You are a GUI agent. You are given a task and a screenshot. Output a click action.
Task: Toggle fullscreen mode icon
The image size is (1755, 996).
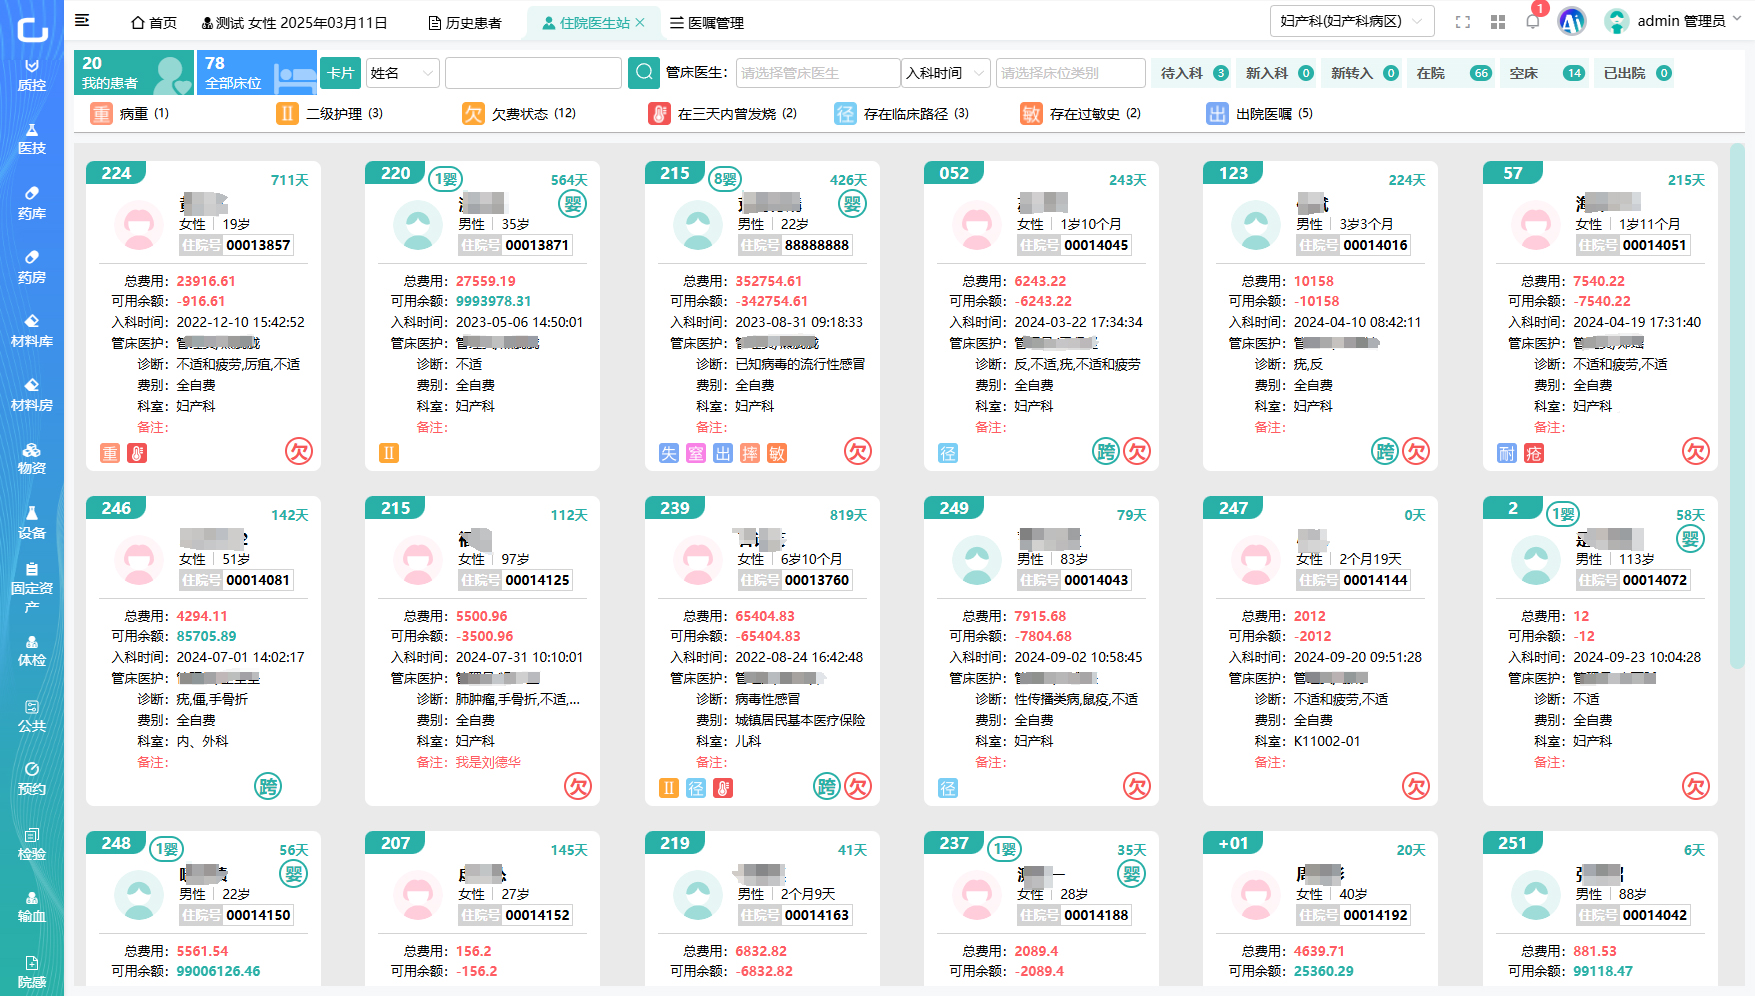1463,22
